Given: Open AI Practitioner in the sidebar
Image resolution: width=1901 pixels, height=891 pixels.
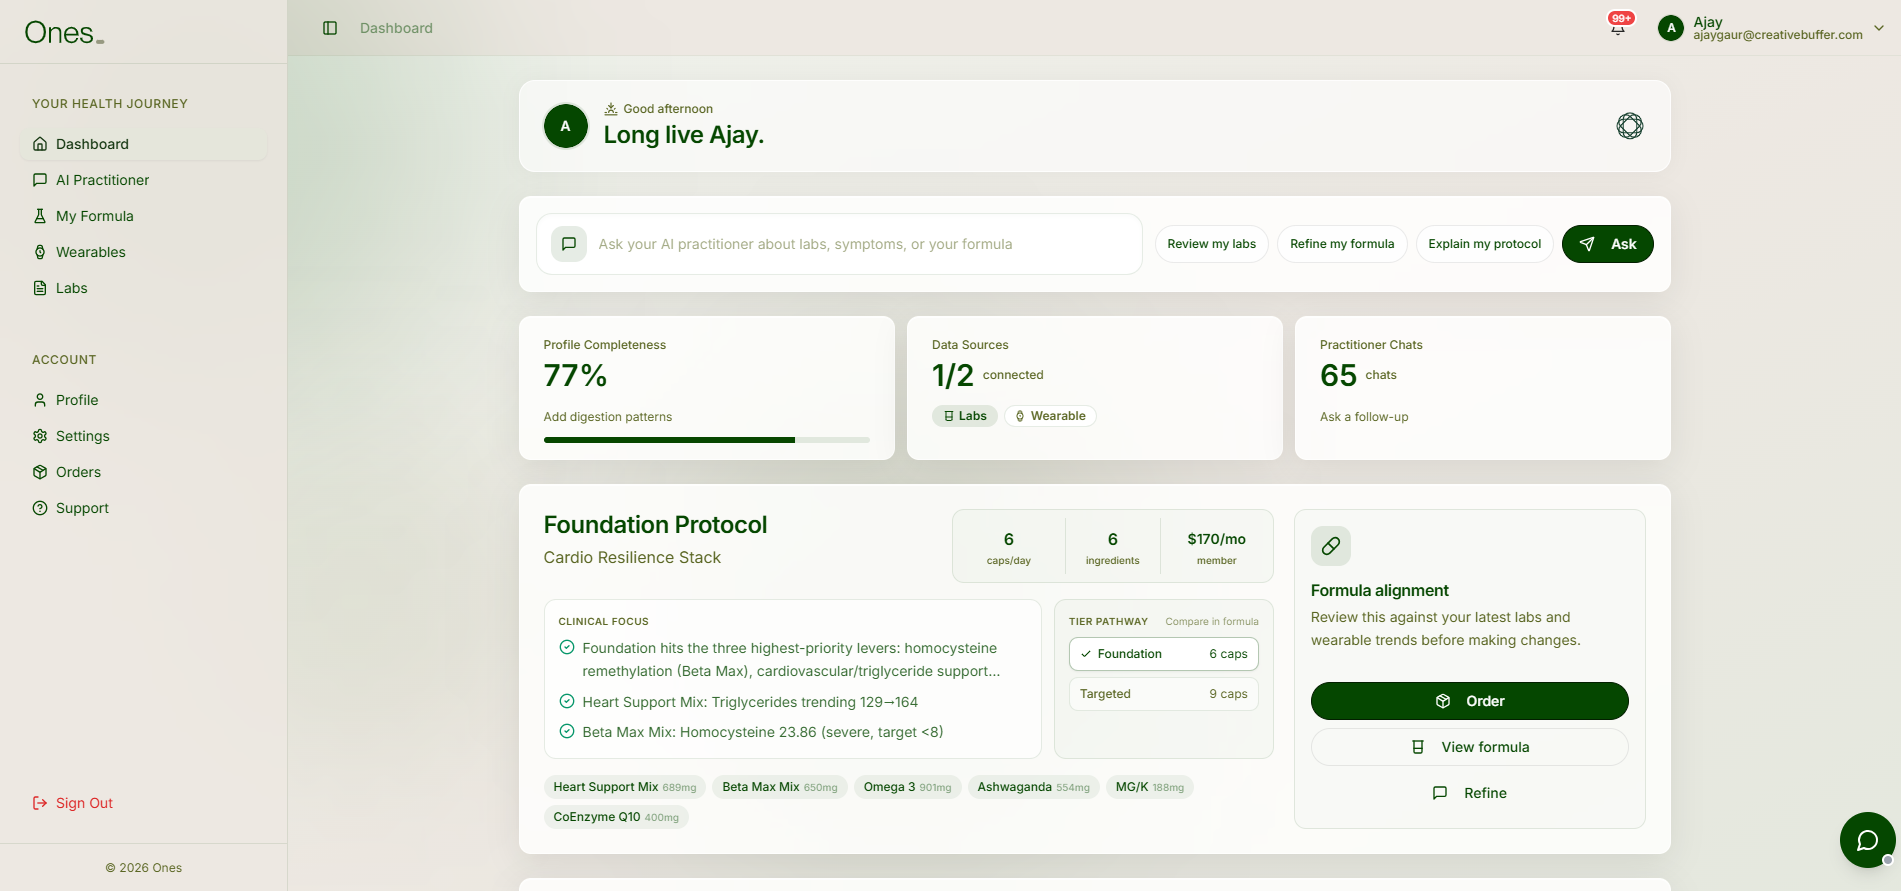Looking at the screenshot, I should click(x=144, y=180).
